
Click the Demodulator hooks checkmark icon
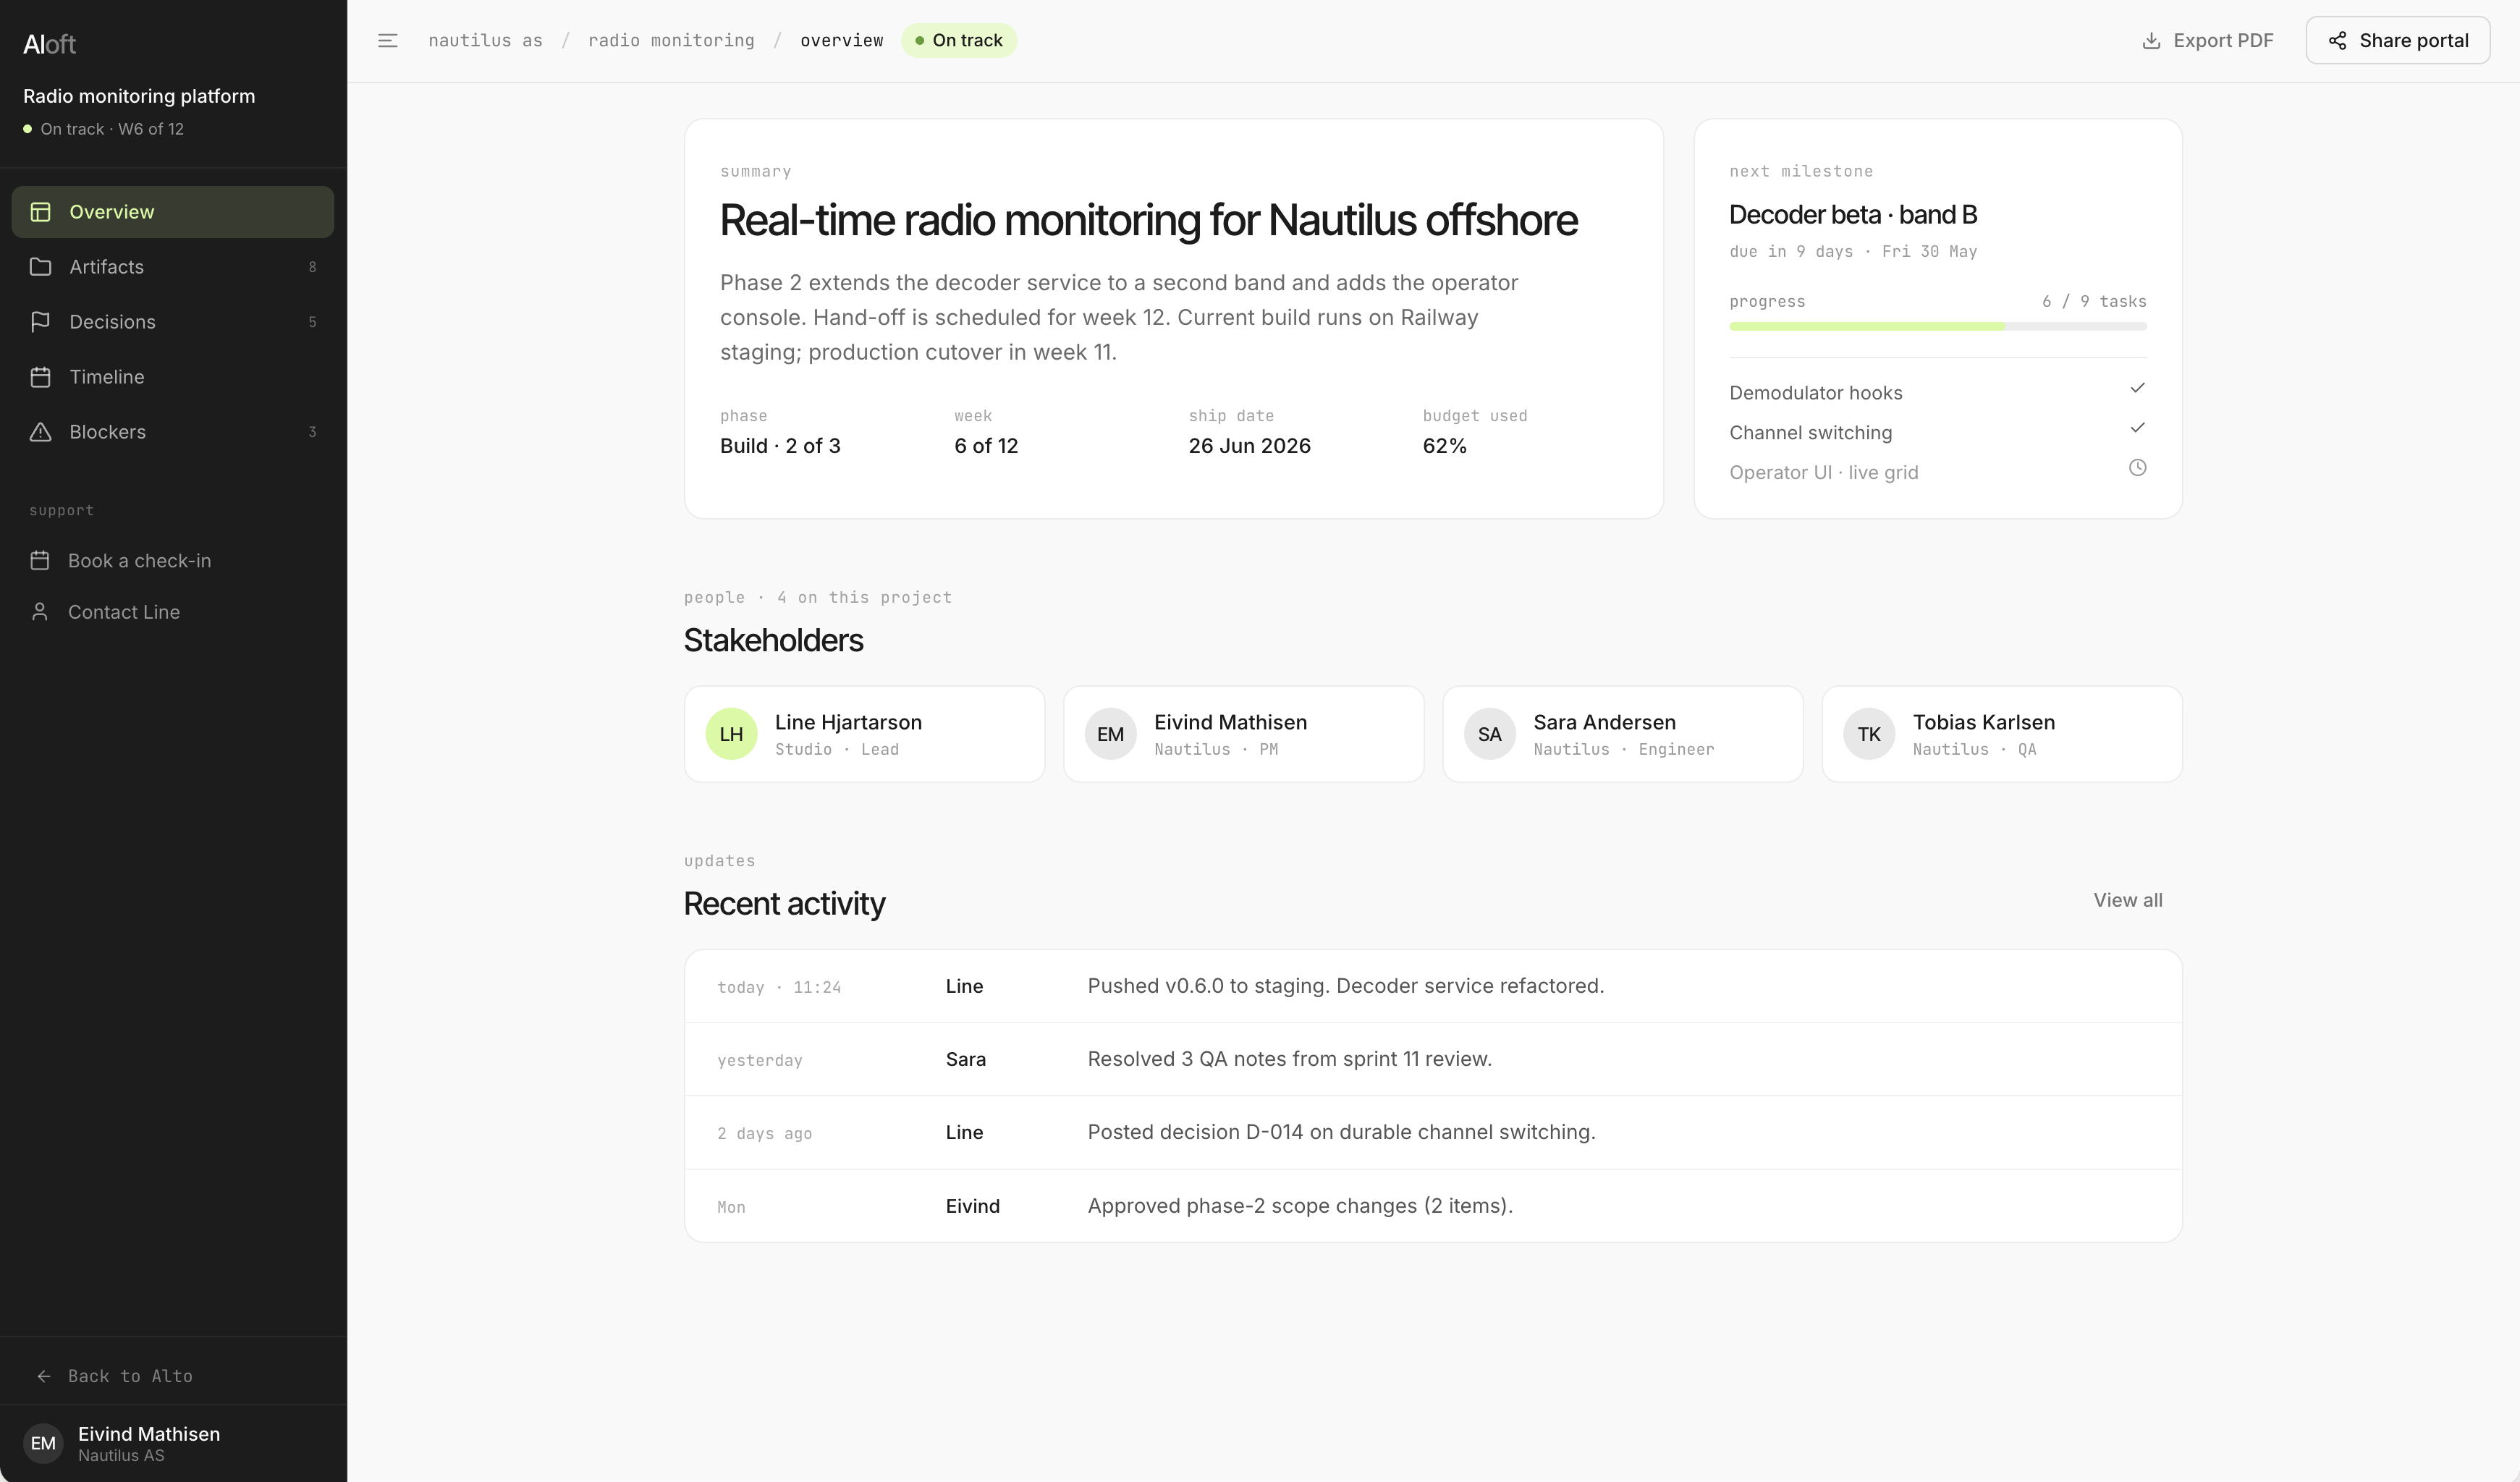(x=2137, y=388)
